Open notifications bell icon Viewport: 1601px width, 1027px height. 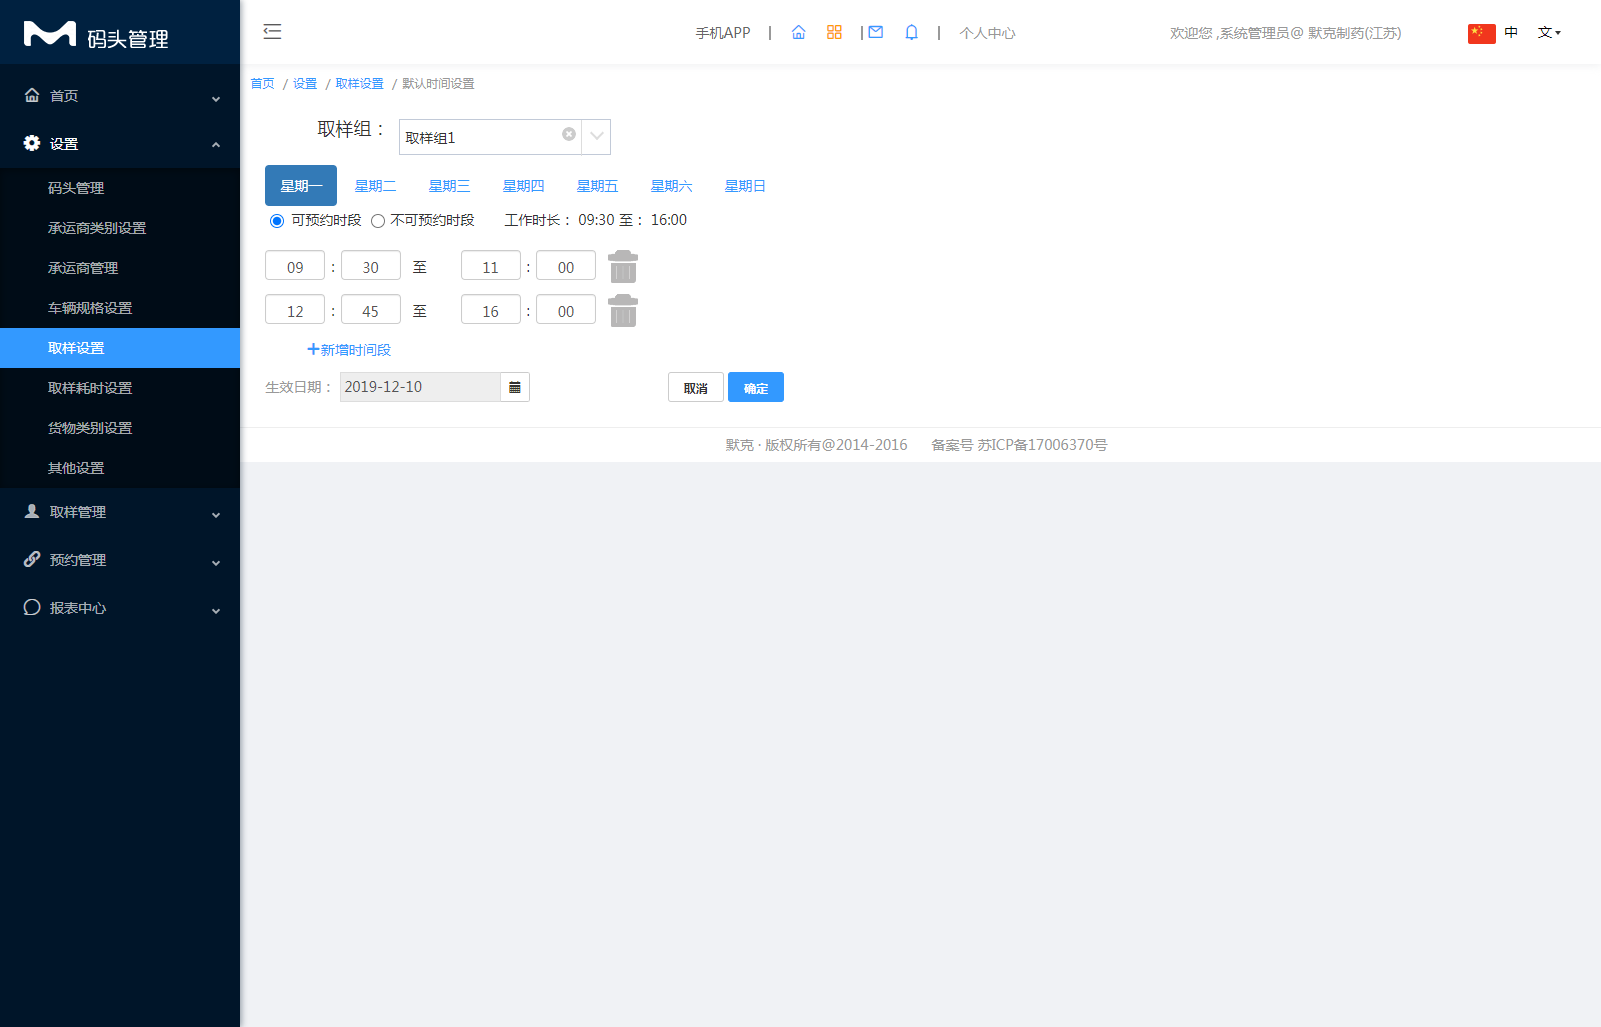coord(911,32)
